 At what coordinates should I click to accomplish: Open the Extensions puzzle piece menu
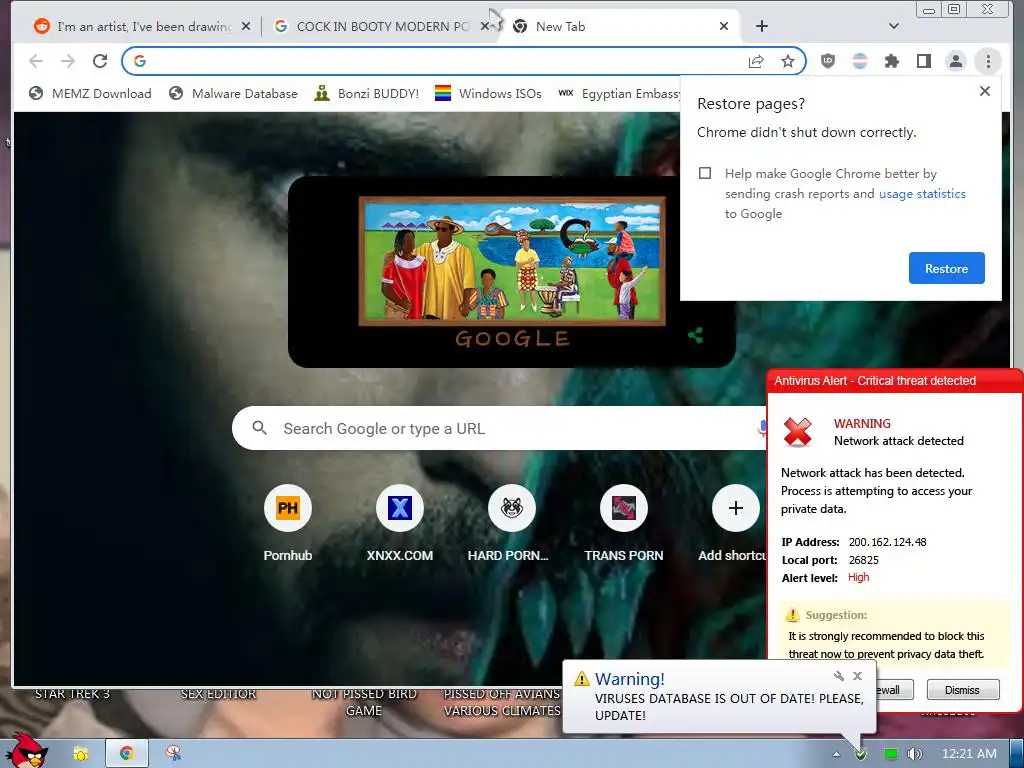892,61
